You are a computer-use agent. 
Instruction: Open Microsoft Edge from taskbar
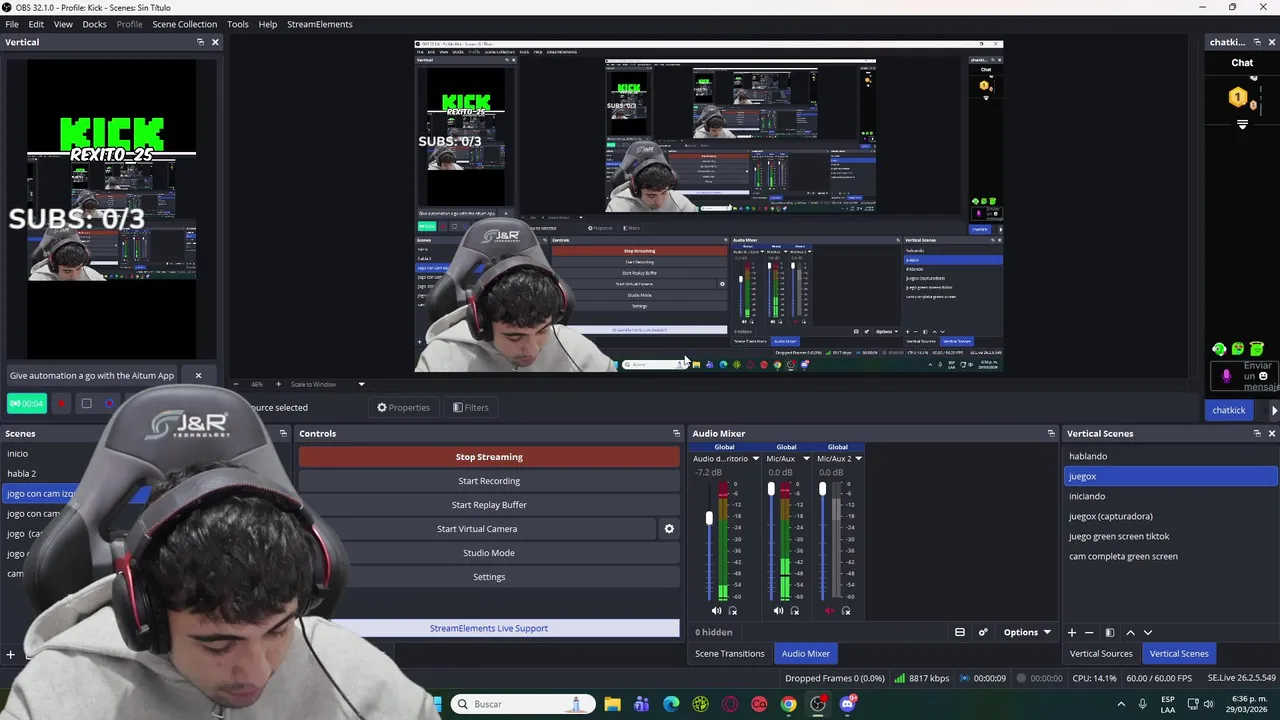tap(671, 704)
